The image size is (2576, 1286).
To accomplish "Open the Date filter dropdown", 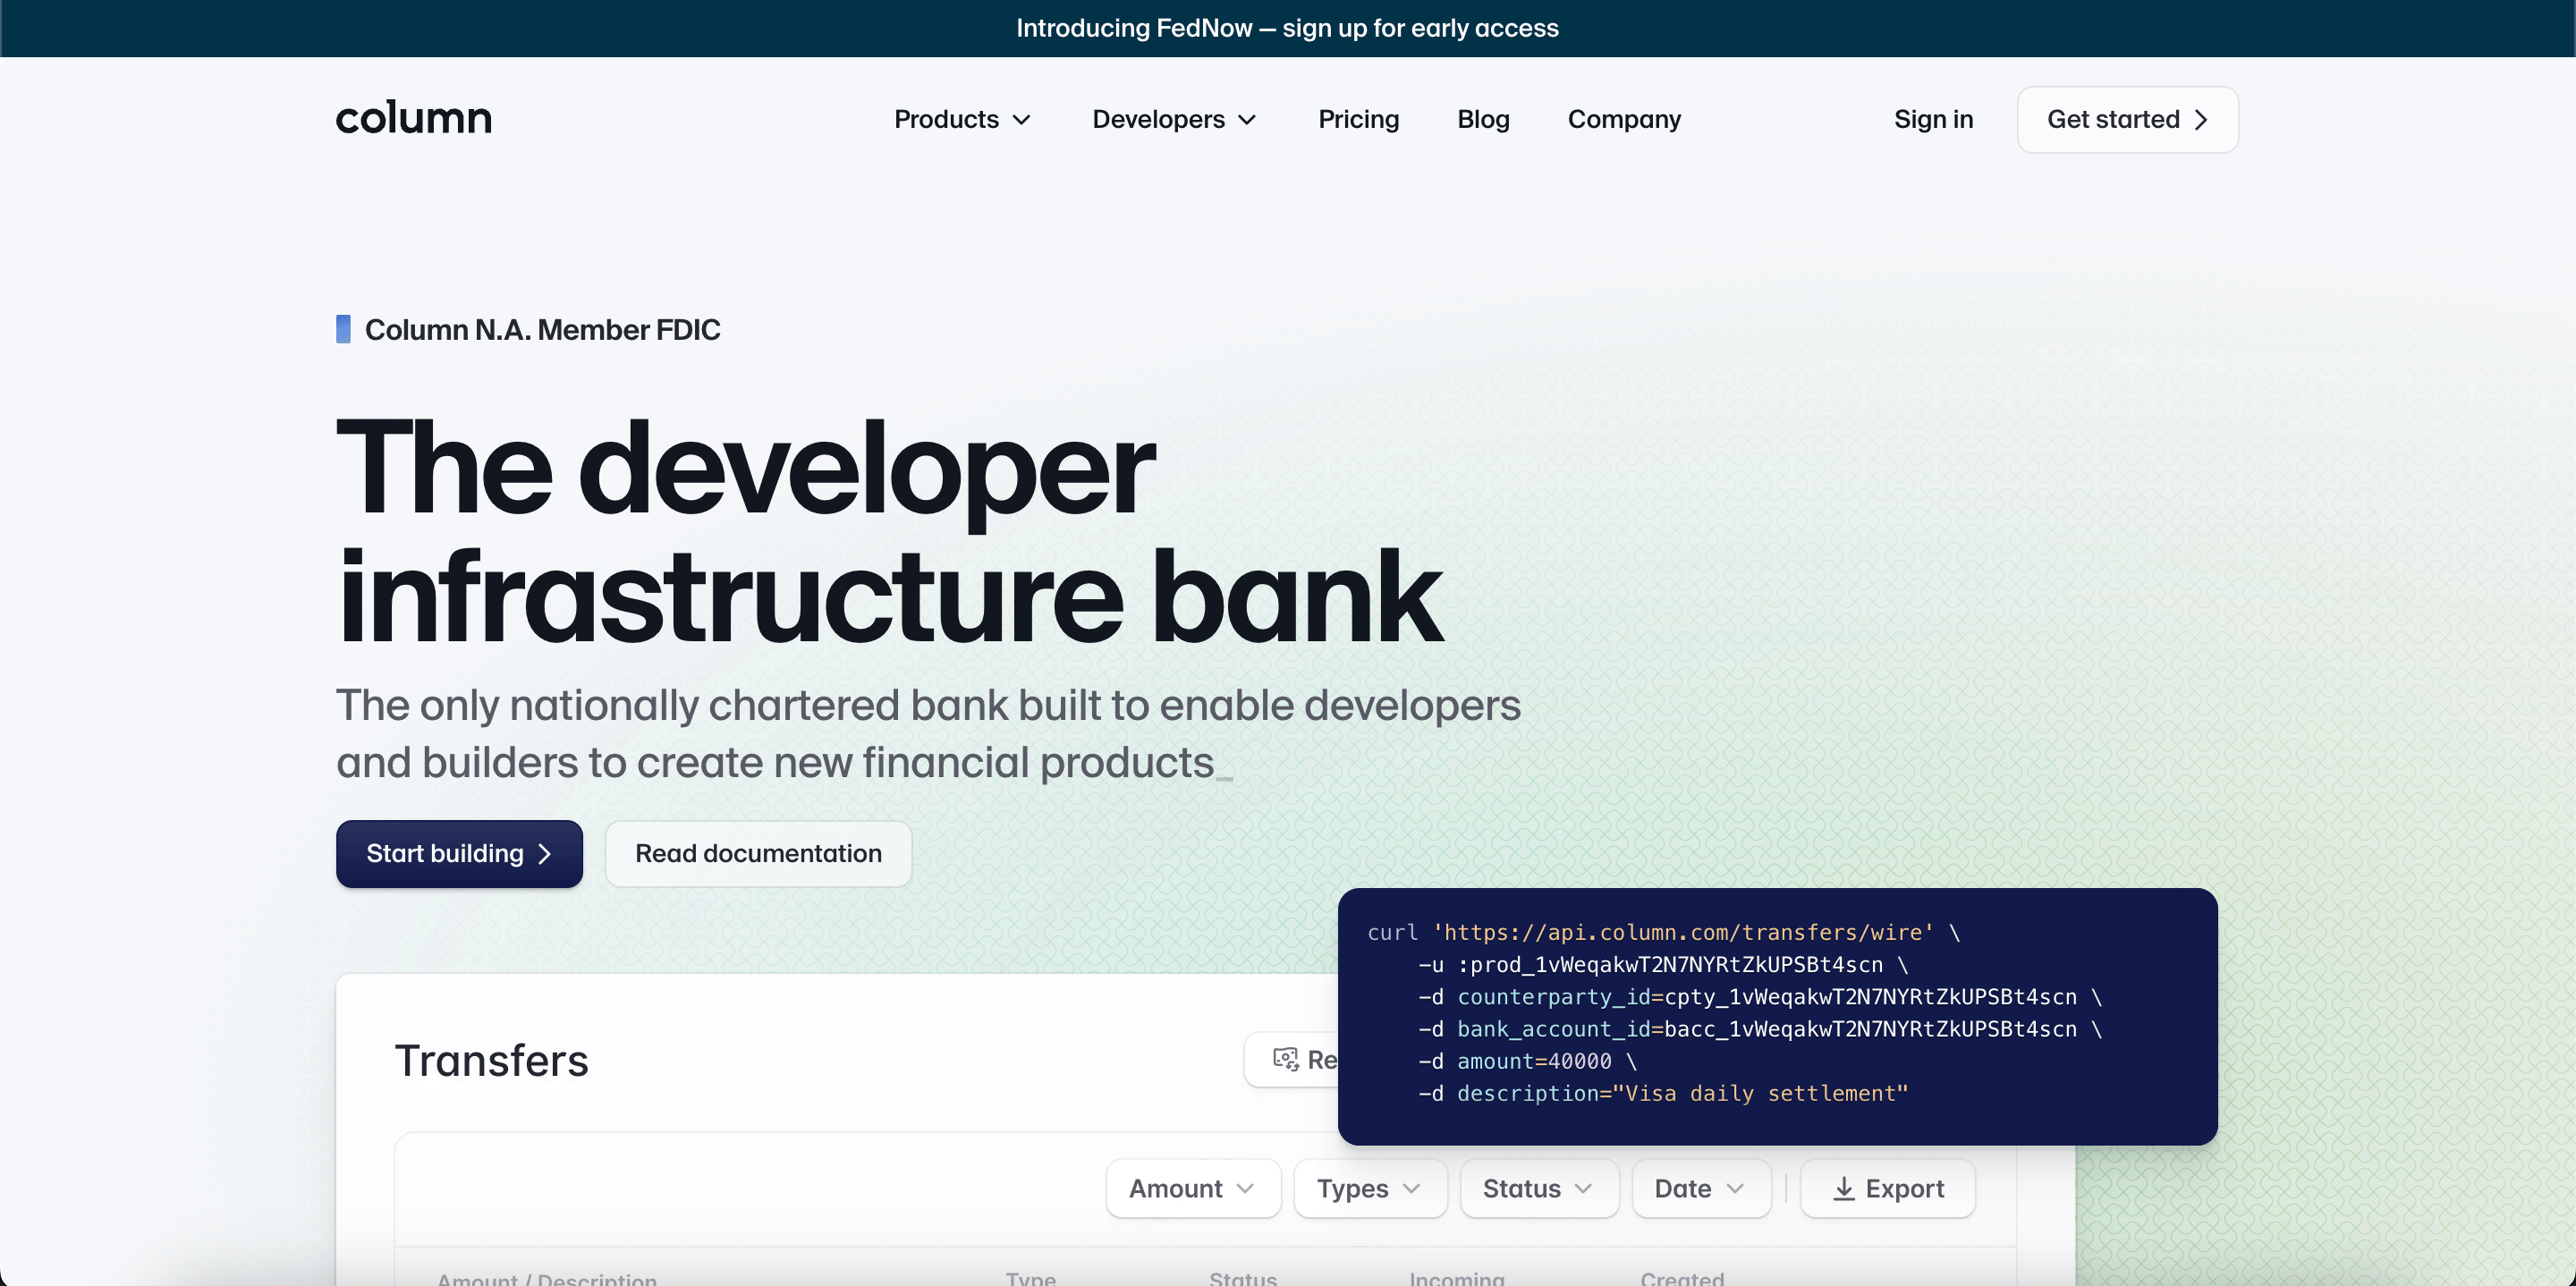I will tap(1701, 1188).
